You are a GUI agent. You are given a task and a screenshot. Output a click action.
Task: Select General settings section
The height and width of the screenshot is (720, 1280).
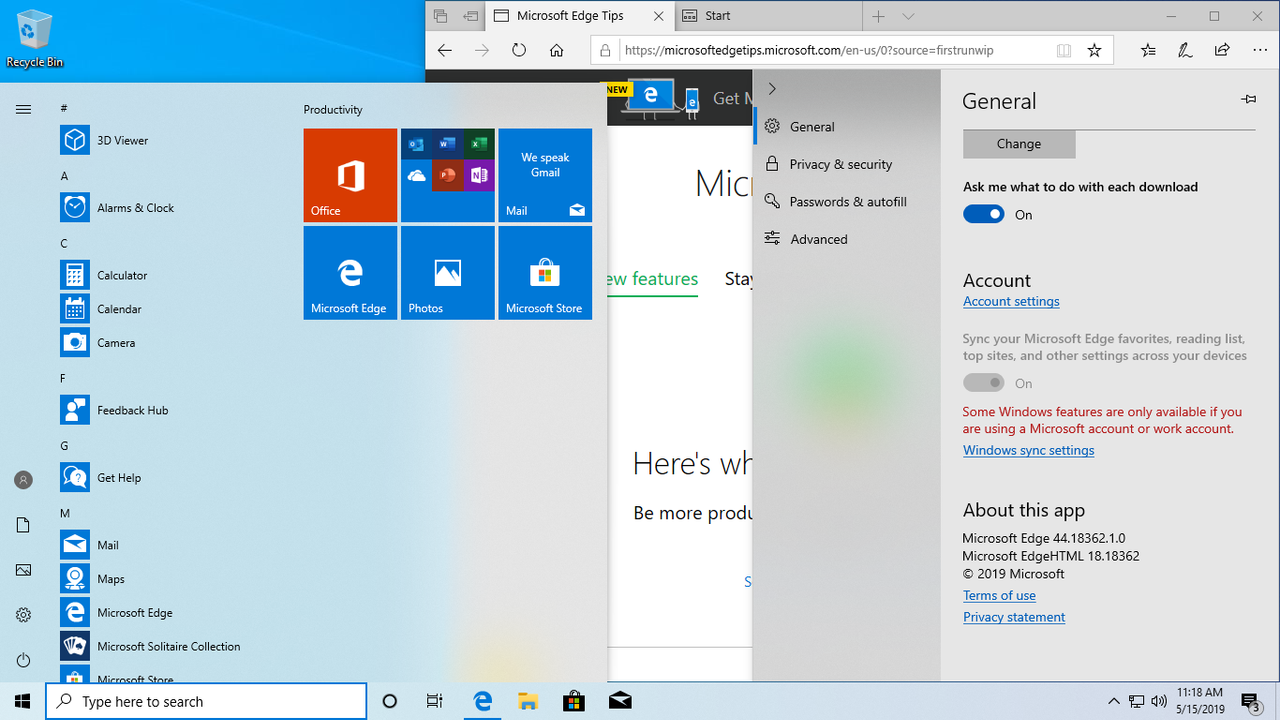[848, 127]
